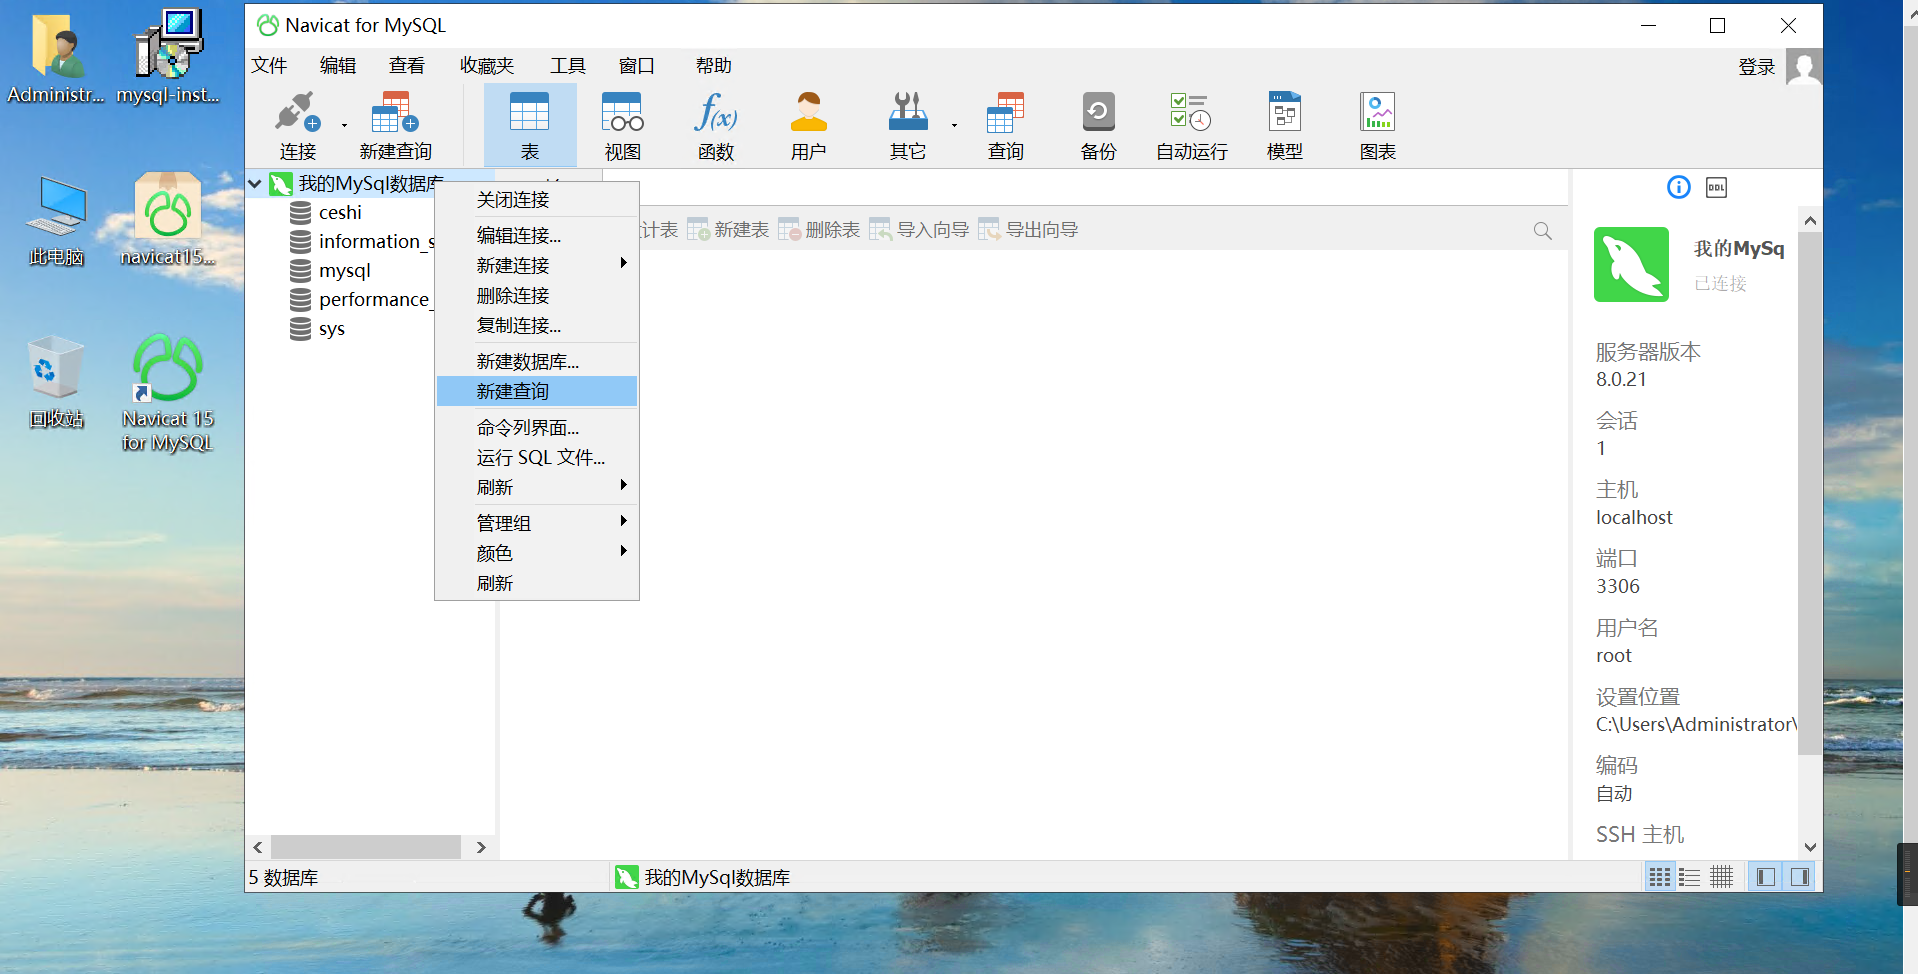Image resolution: width=1918 pixels, height=974 pixels.
Task: Click the 导出向导 (Export Wizard) button
Action: pyautogui.click(x=1028, y=230)
